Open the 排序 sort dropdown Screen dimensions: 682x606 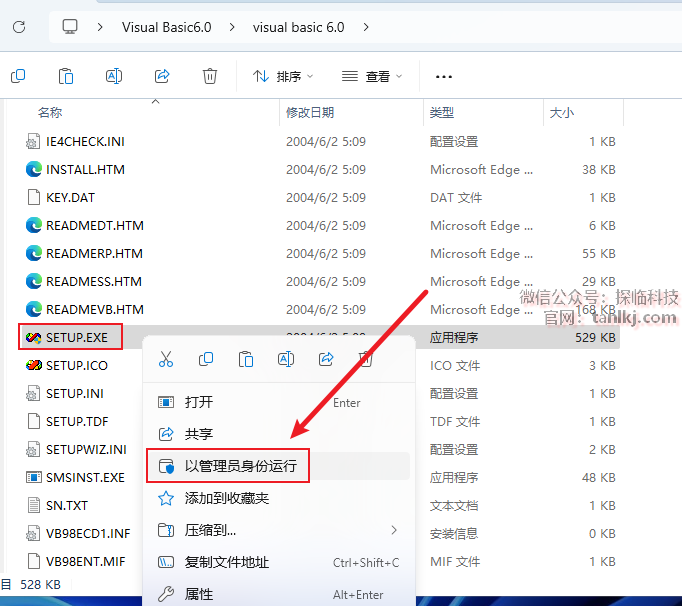[x=283, y=77]
